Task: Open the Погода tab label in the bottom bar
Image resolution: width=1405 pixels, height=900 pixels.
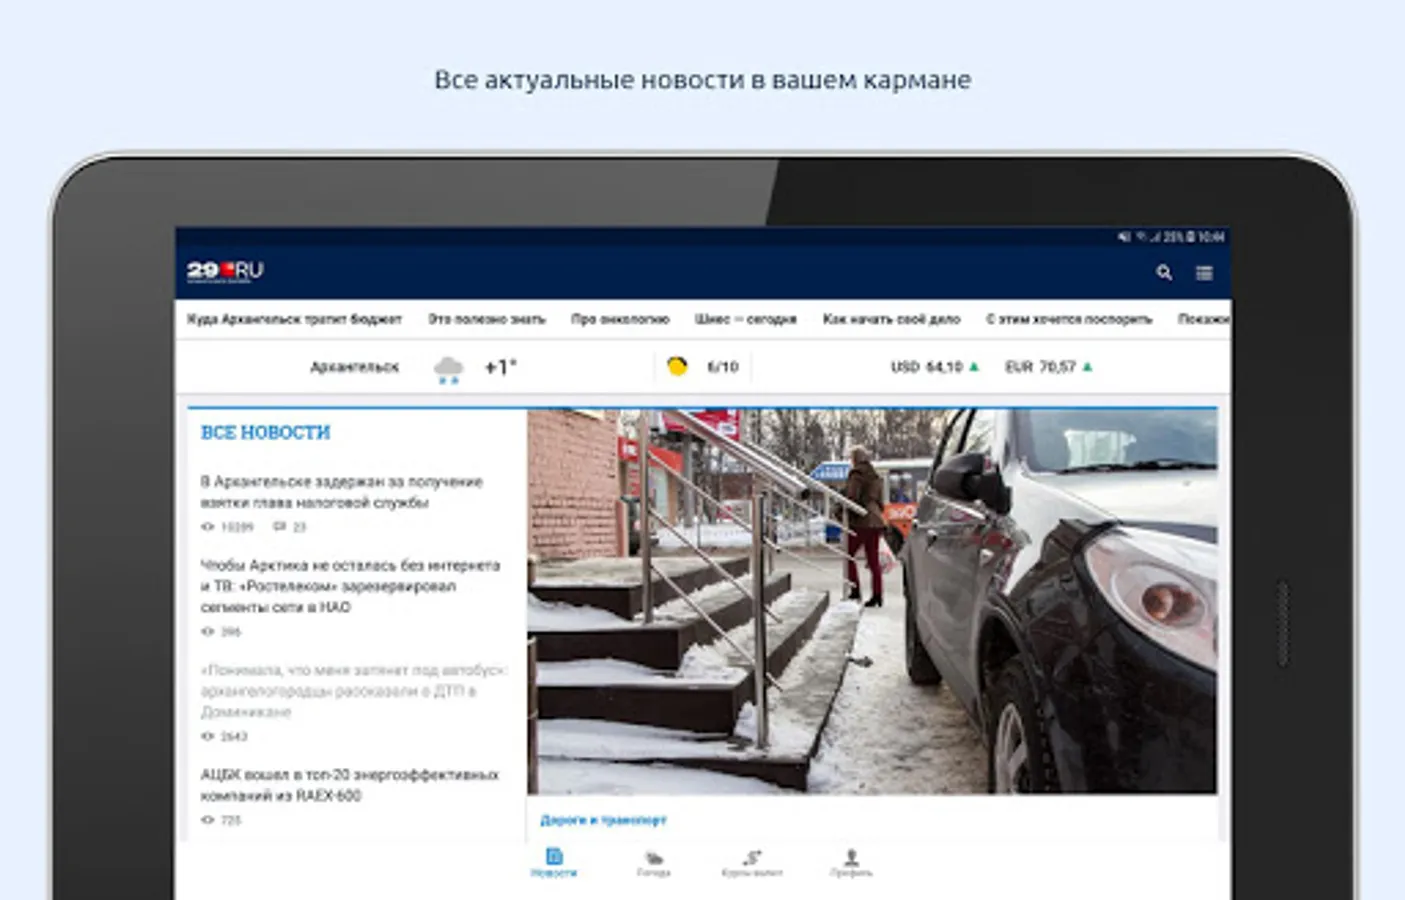Action: 653,873
